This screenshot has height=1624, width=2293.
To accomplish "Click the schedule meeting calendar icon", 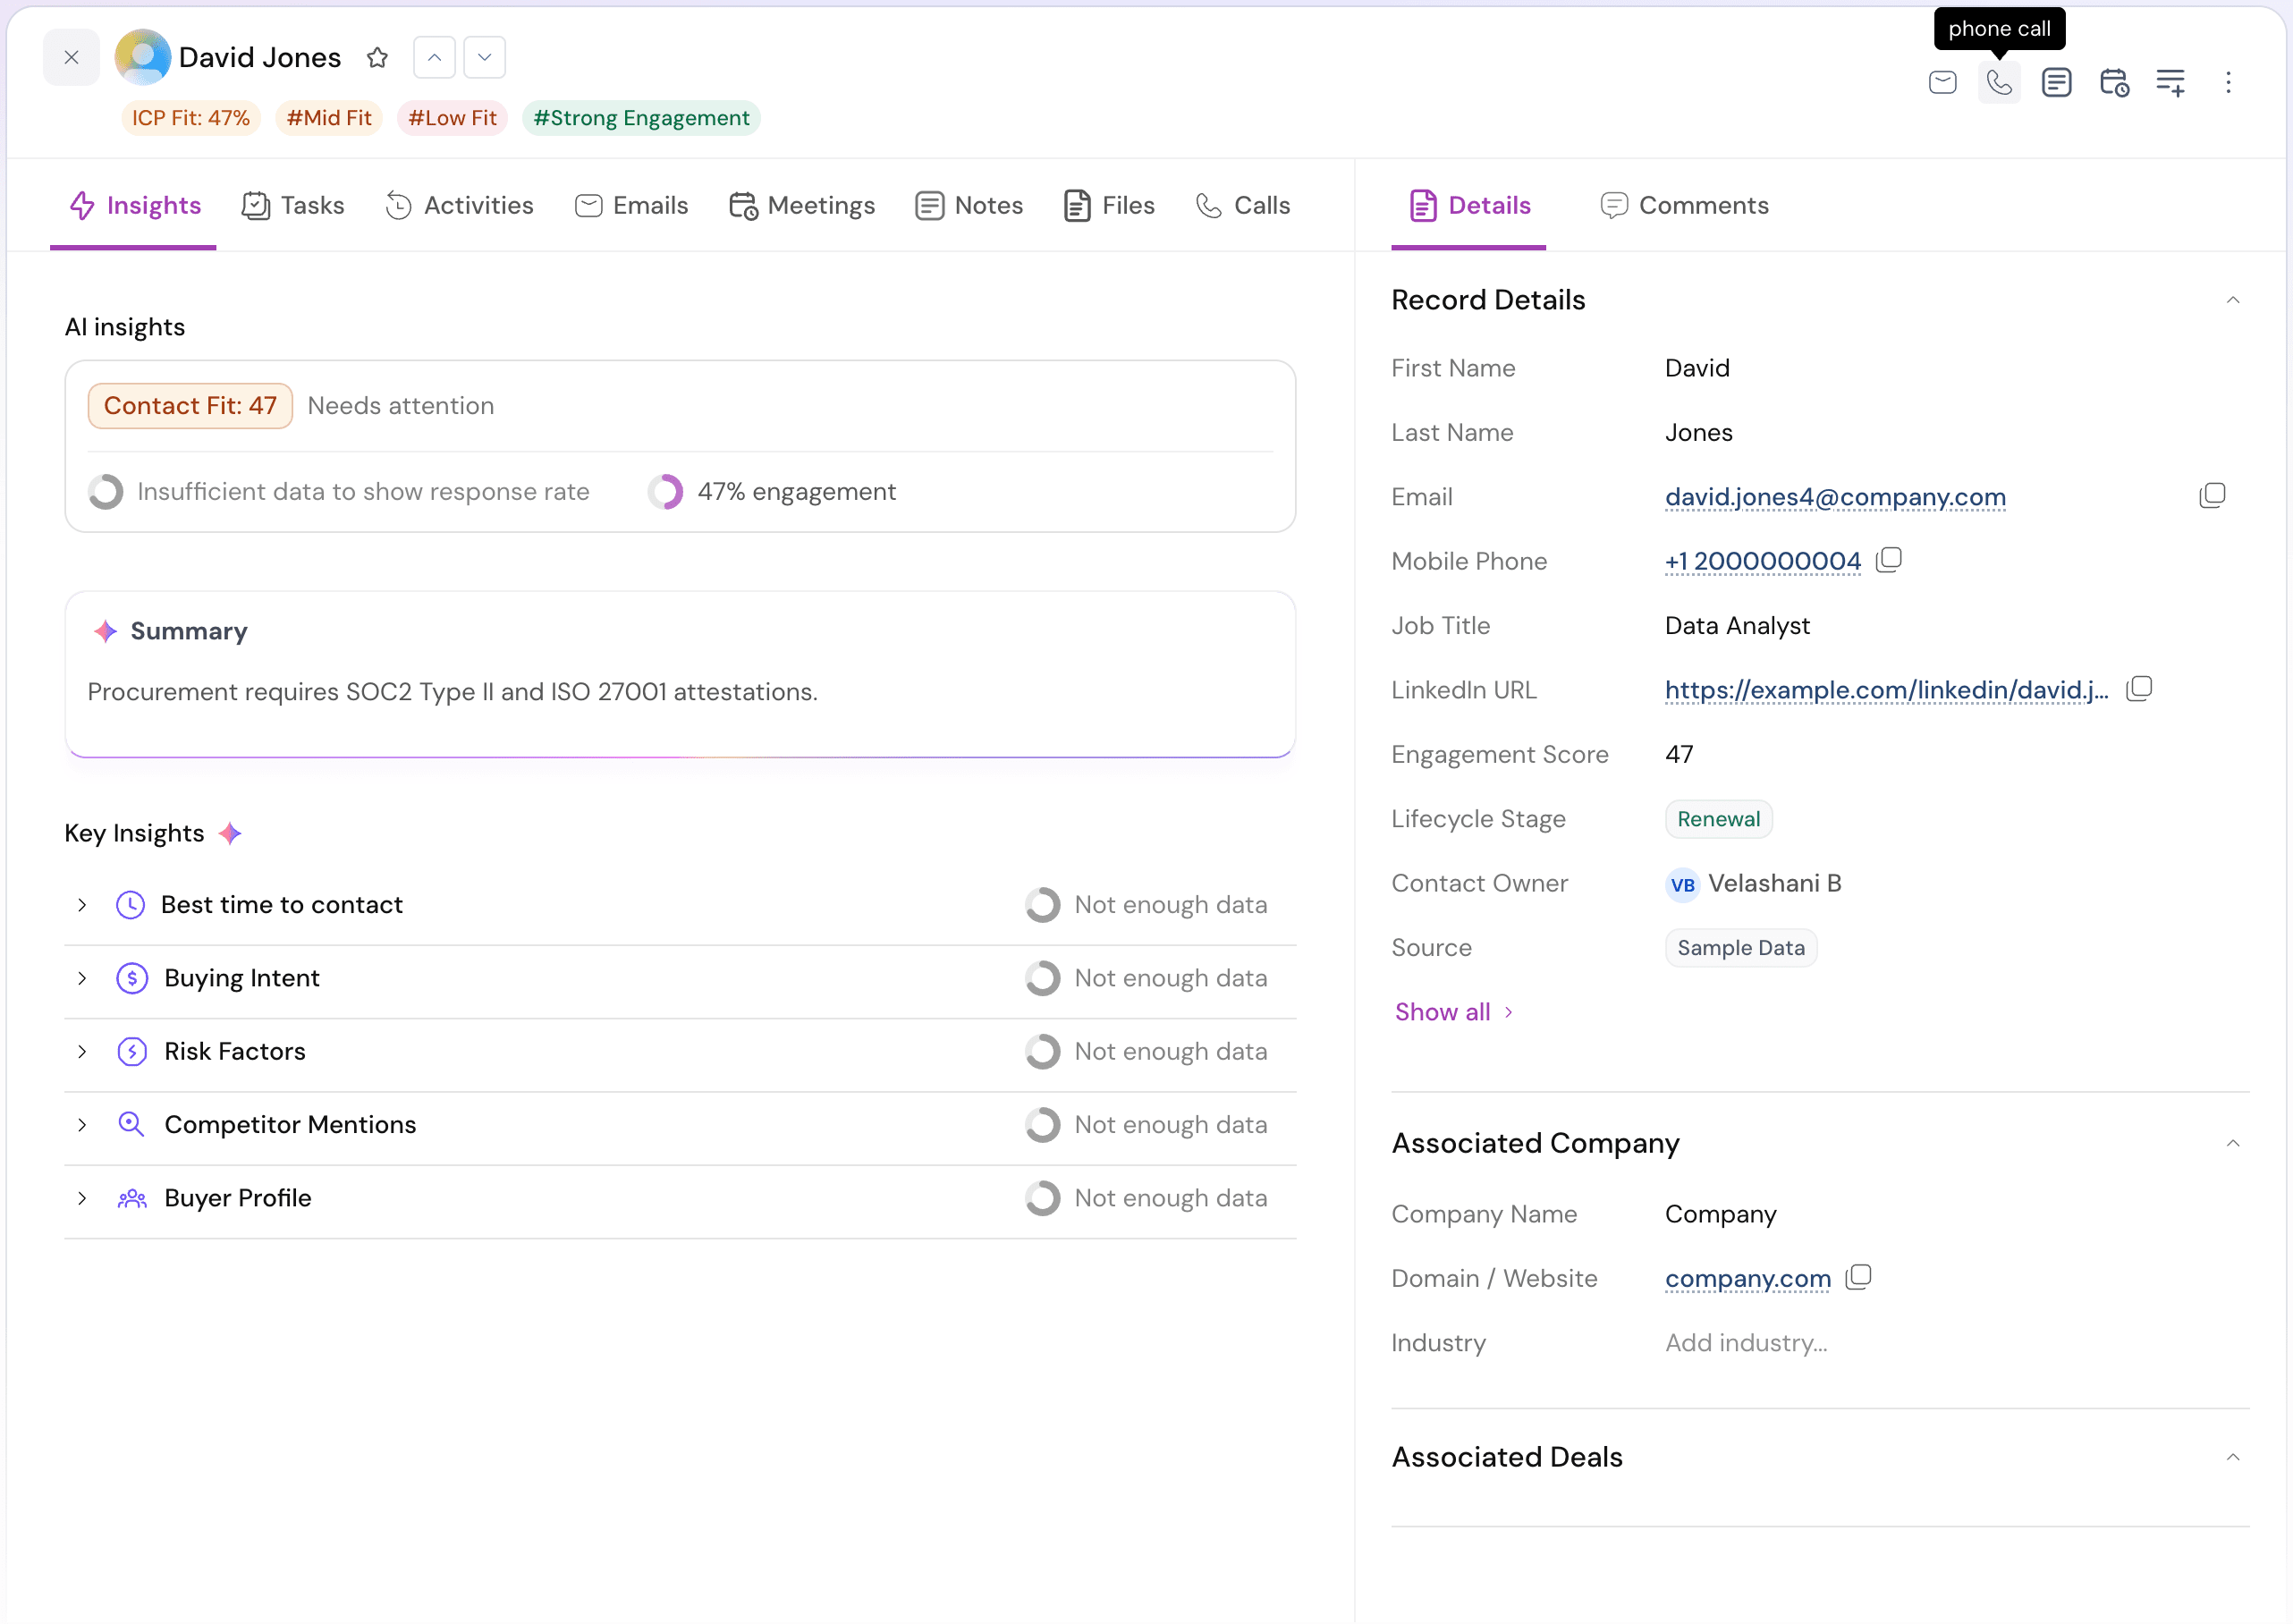I will coord(2114,82).
